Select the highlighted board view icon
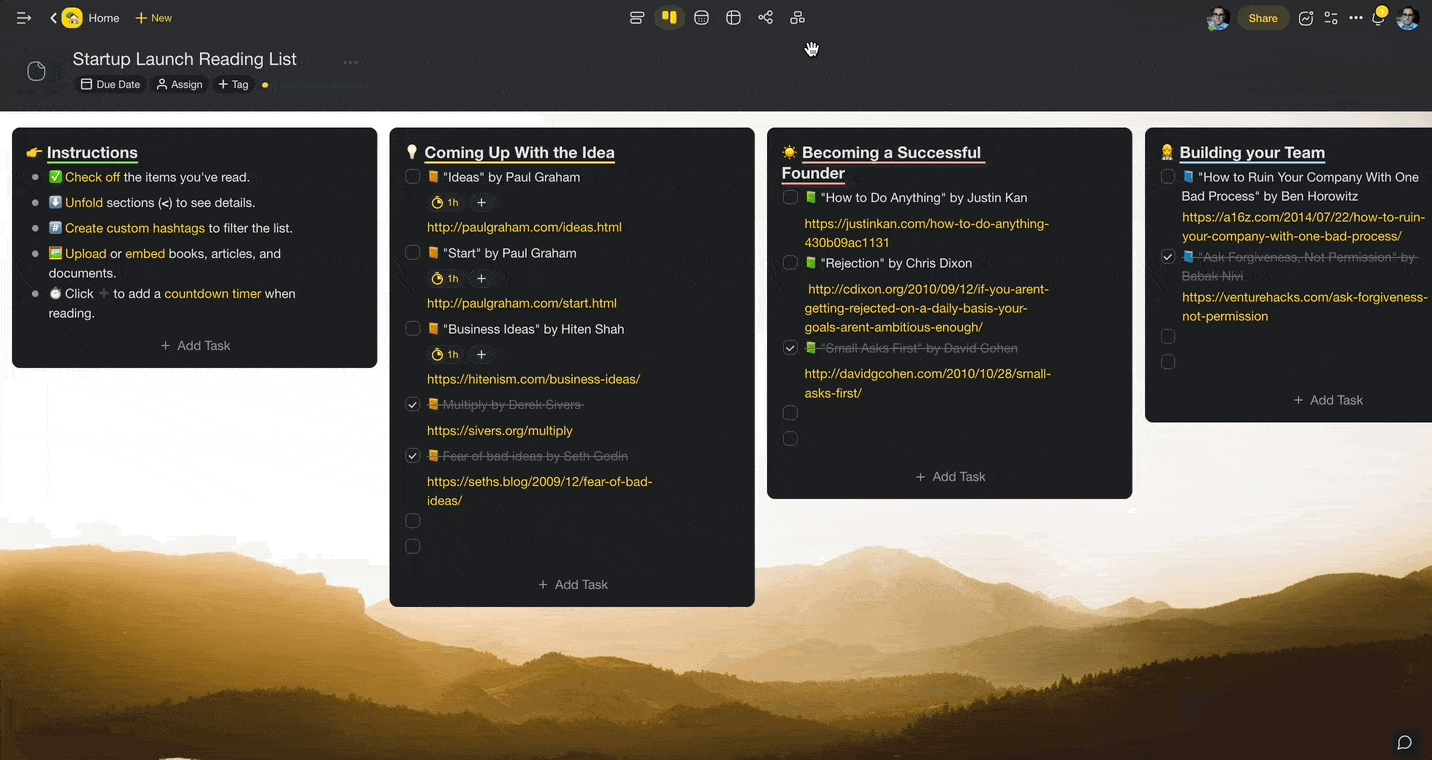This screenshot has height=760, width=1432. [669, 17]
